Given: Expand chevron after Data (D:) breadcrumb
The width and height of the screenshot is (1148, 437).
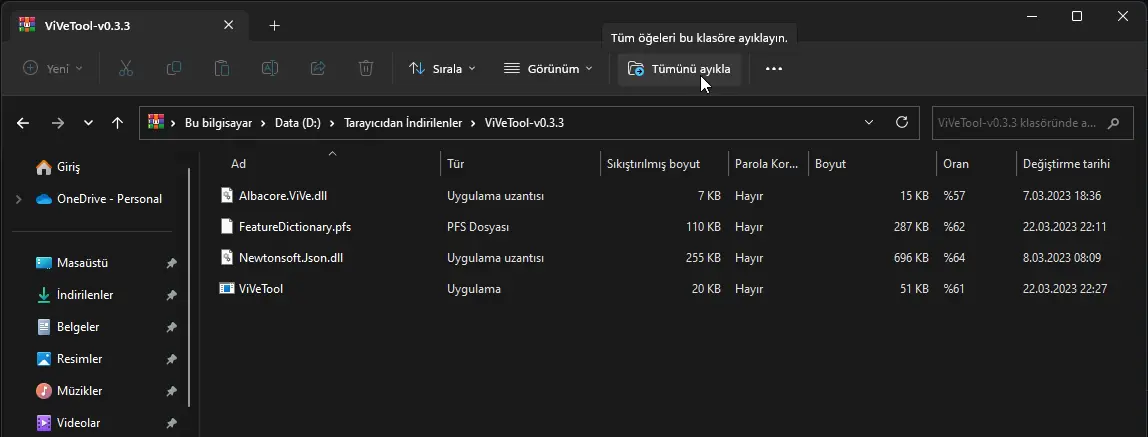Looking at the screenshot, I should [333, 123].
